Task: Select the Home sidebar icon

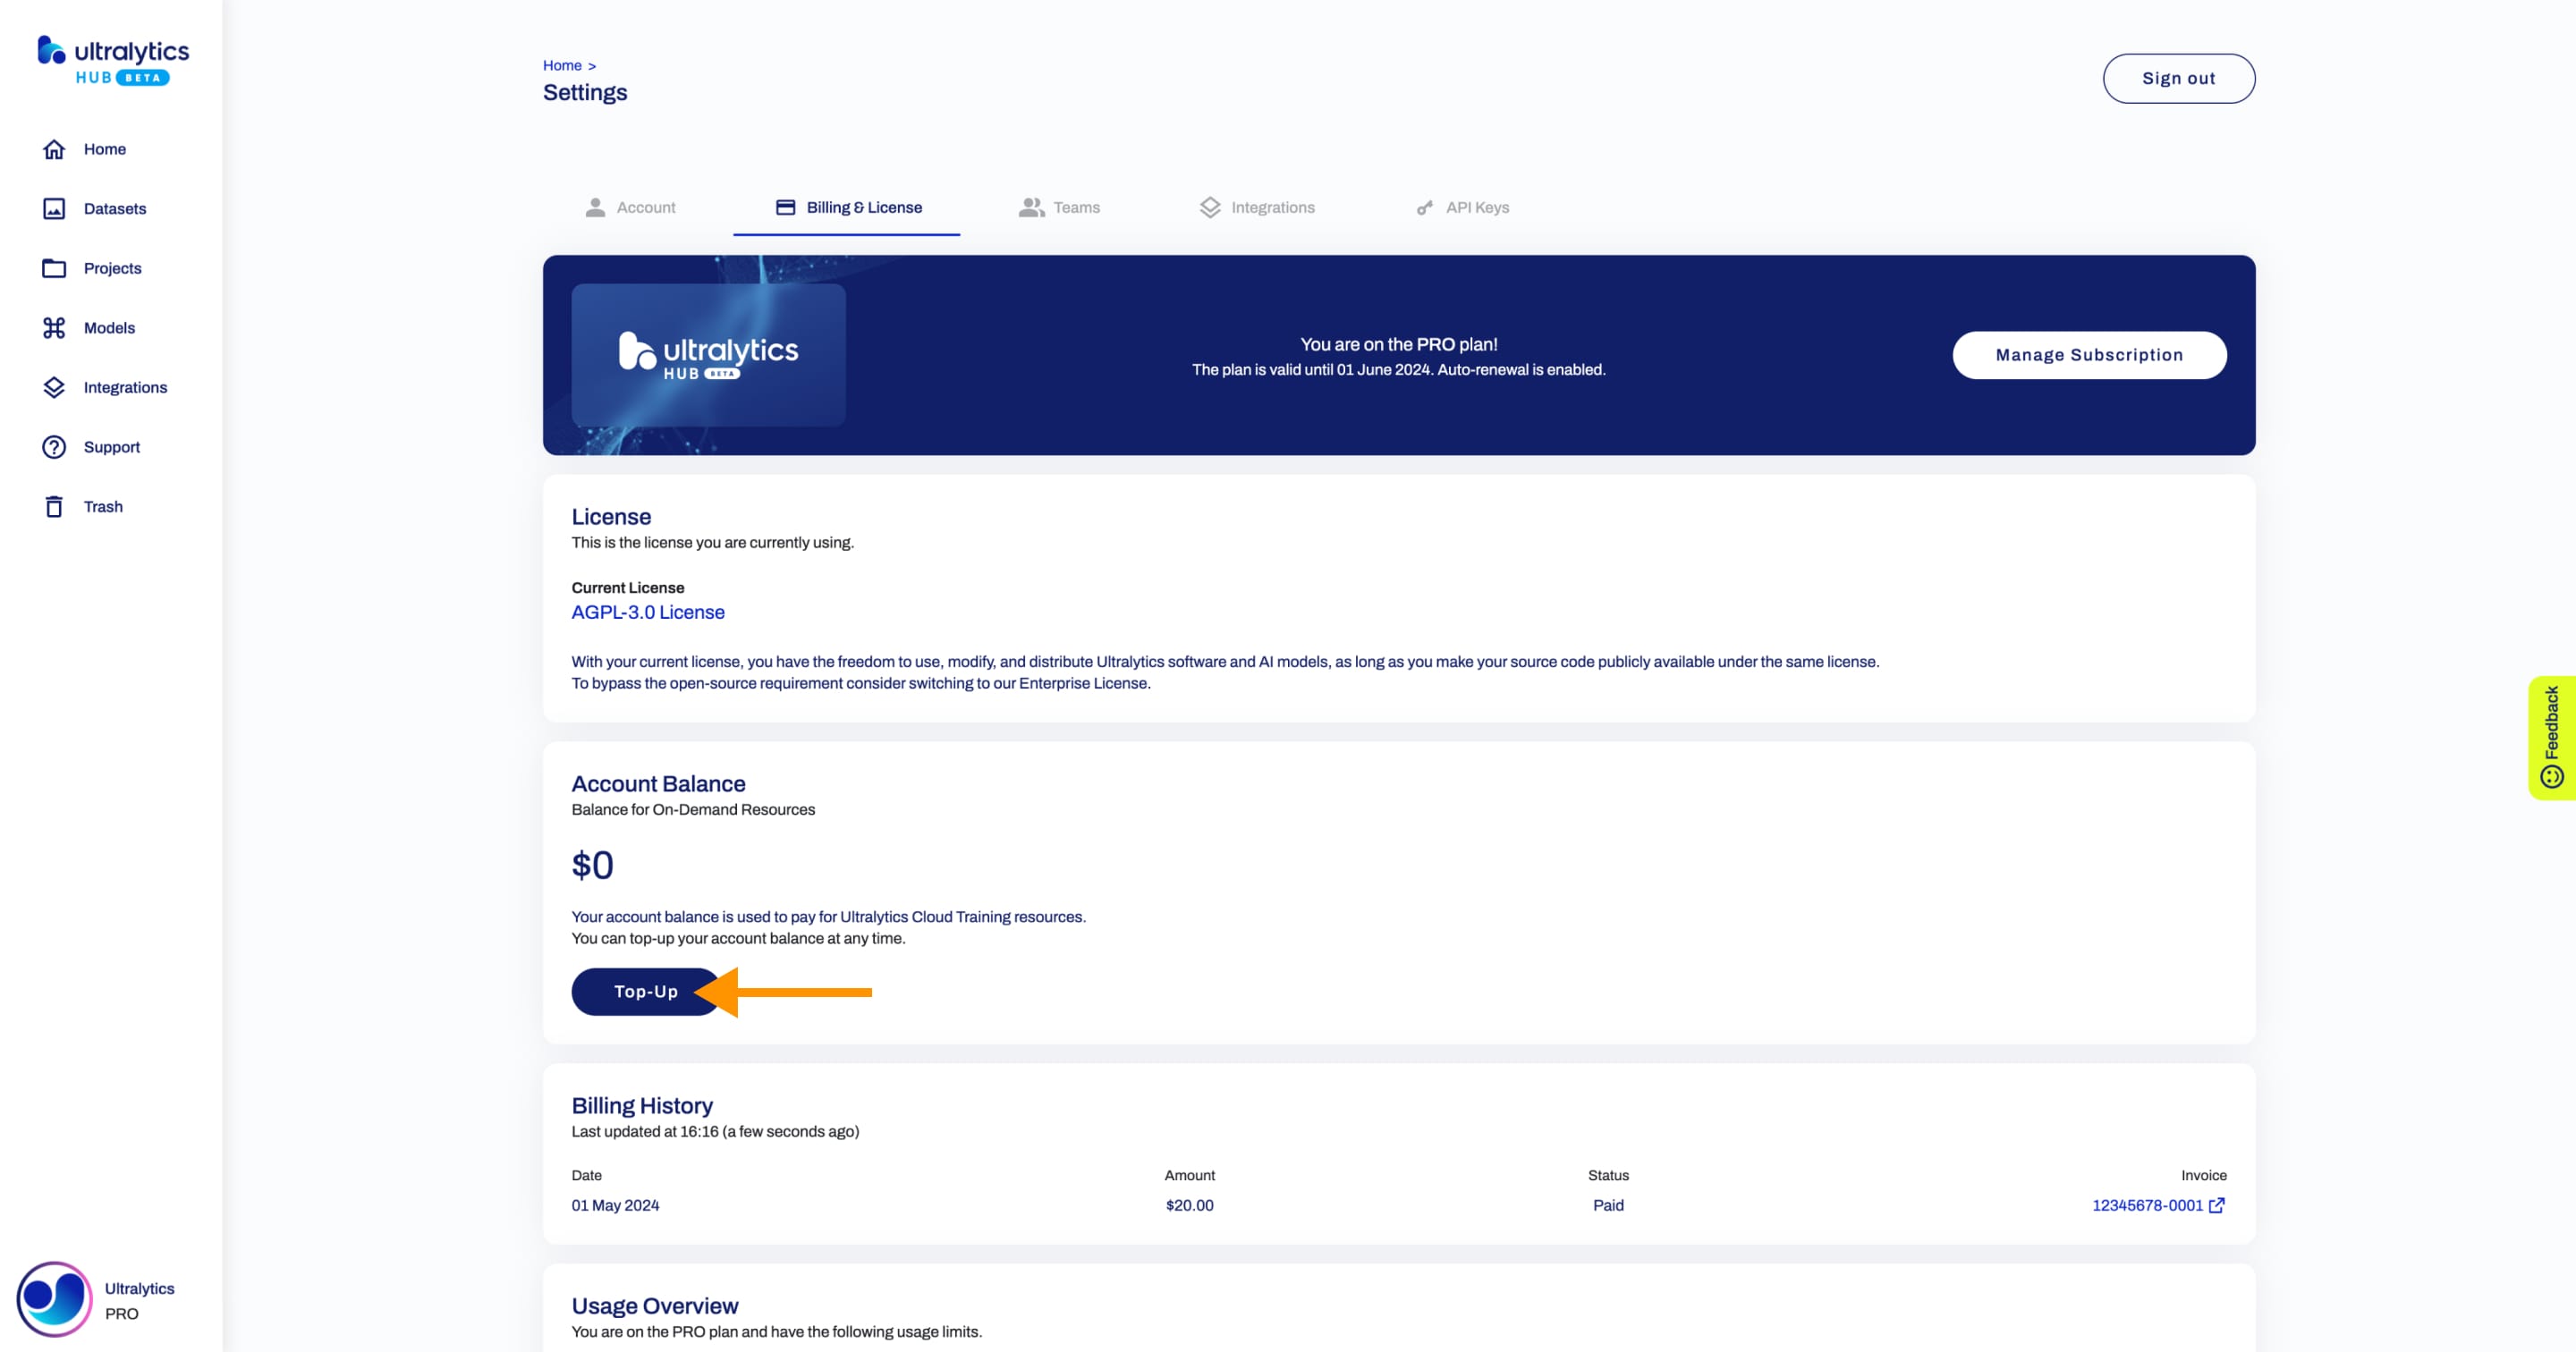Action: coord(53,148)
